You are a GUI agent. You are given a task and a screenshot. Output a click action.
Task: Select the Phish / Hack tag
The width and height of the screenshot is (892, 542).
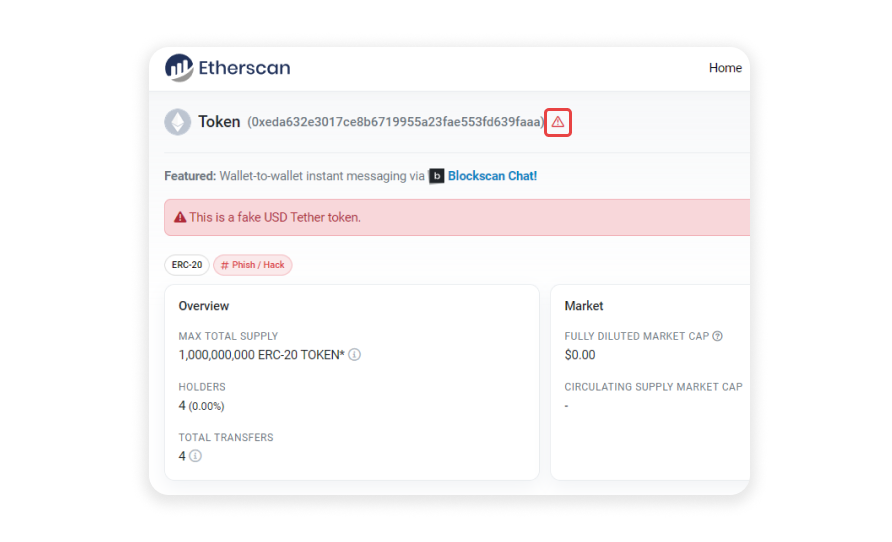coord(253,265)
